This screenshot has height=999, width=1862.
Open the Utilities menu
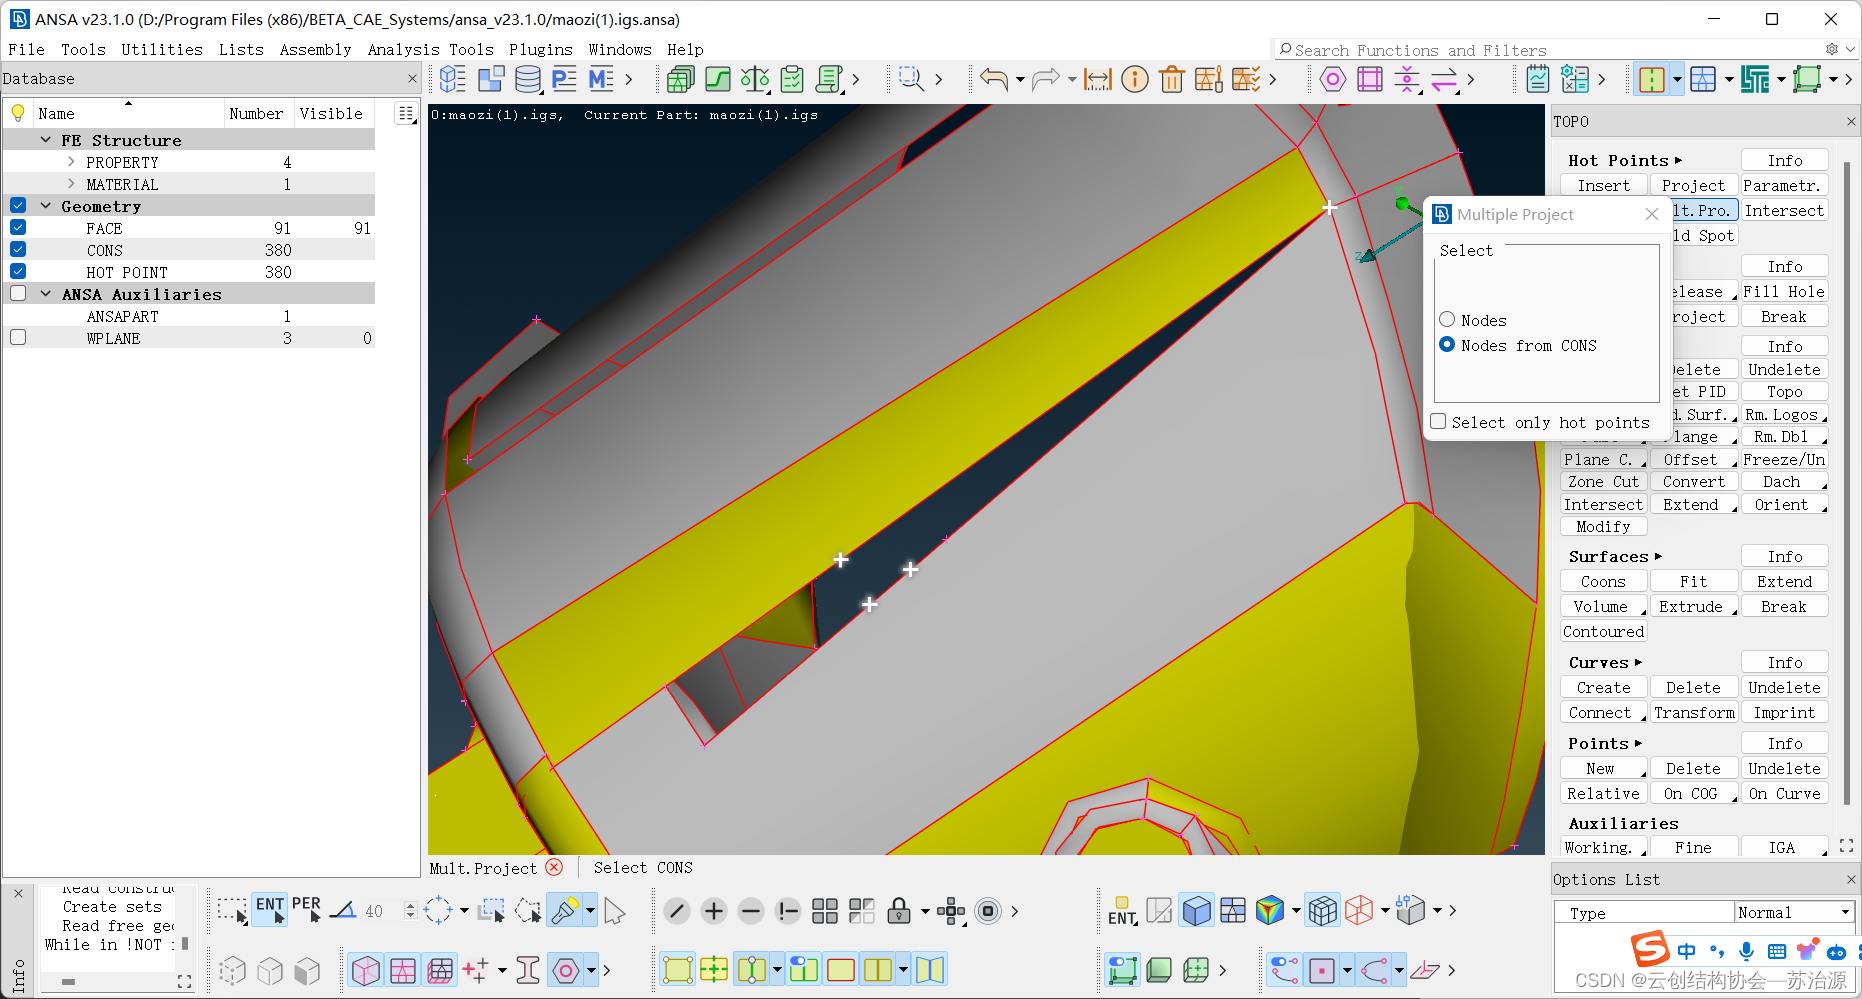(162, 50)
